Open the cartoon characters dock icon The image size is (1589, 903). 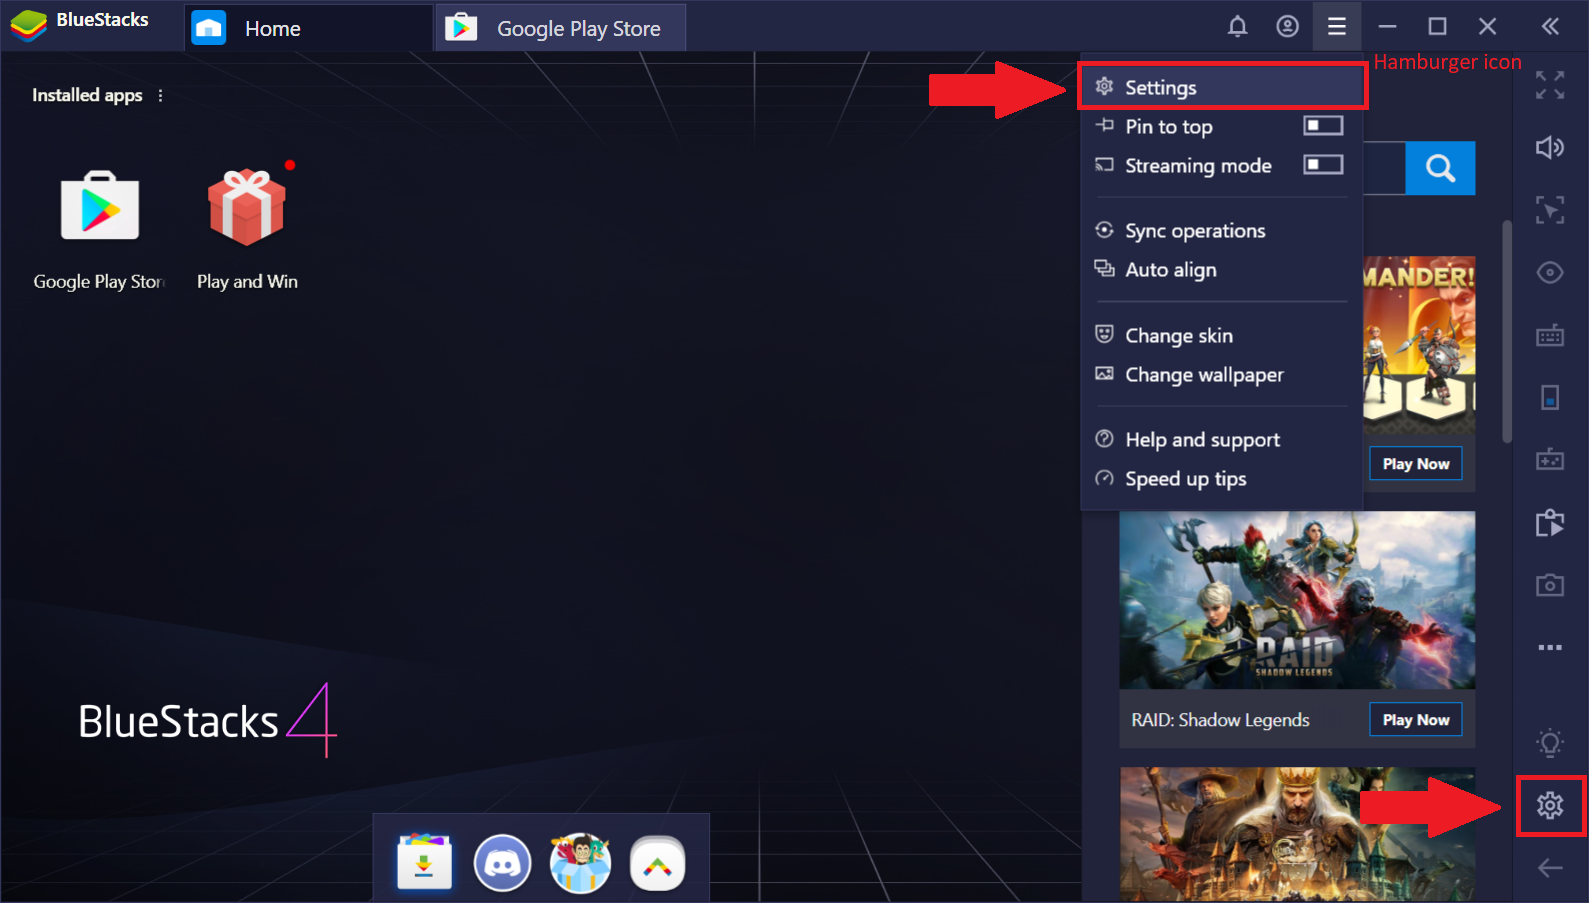[x=580, y=862]
